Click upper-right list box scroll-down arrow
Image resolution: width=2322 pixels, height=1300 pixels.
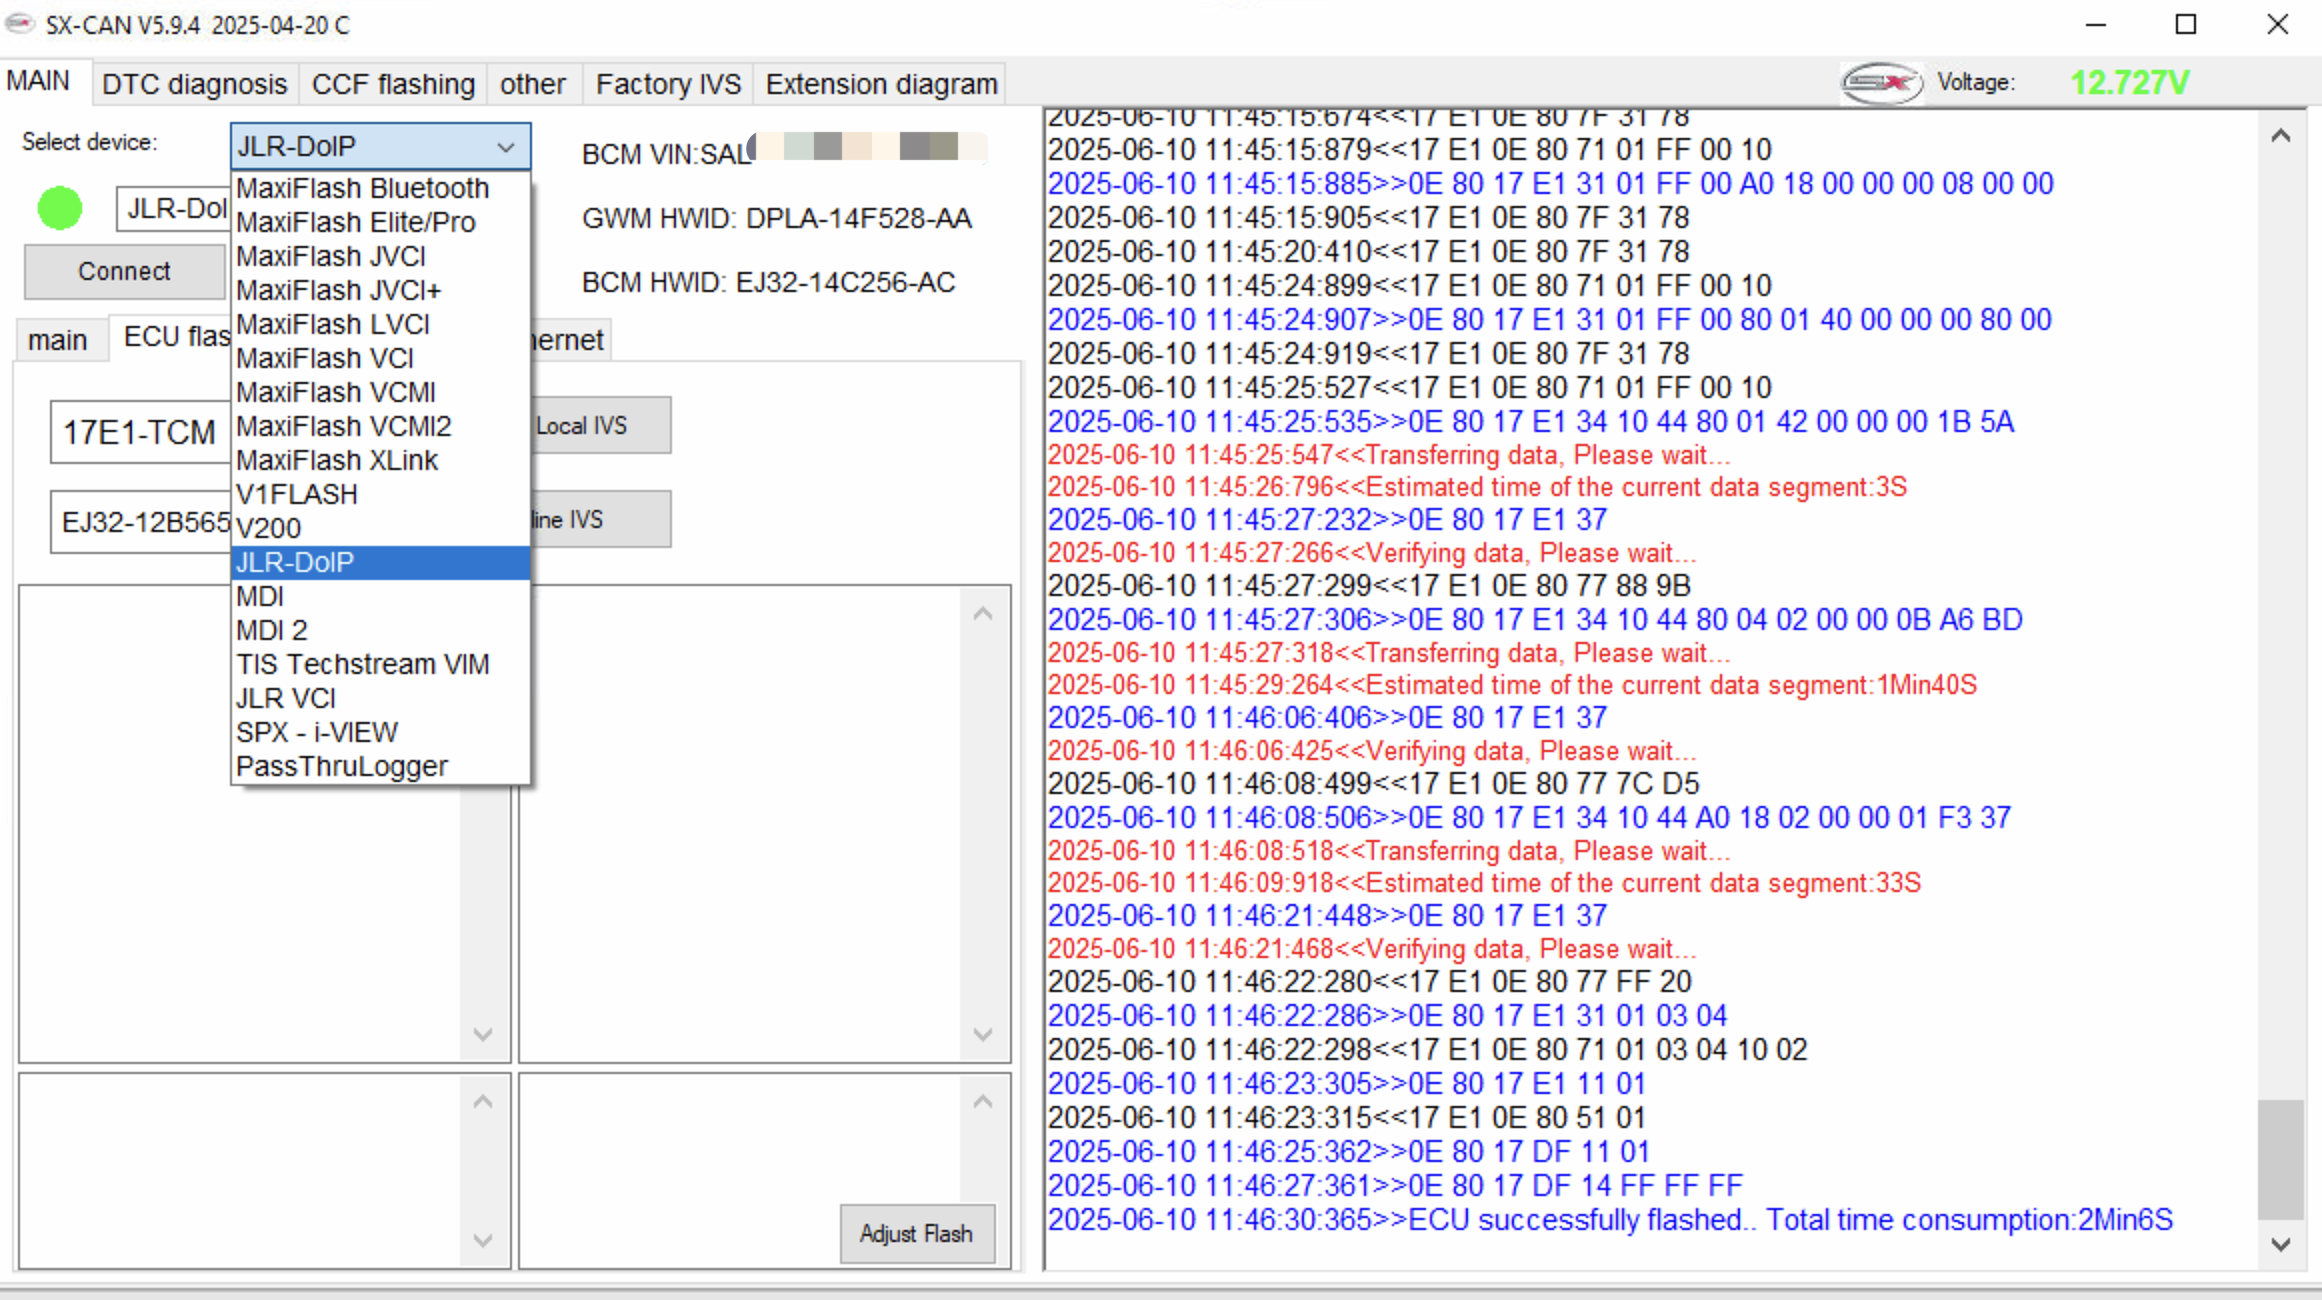click(983, 1034)
